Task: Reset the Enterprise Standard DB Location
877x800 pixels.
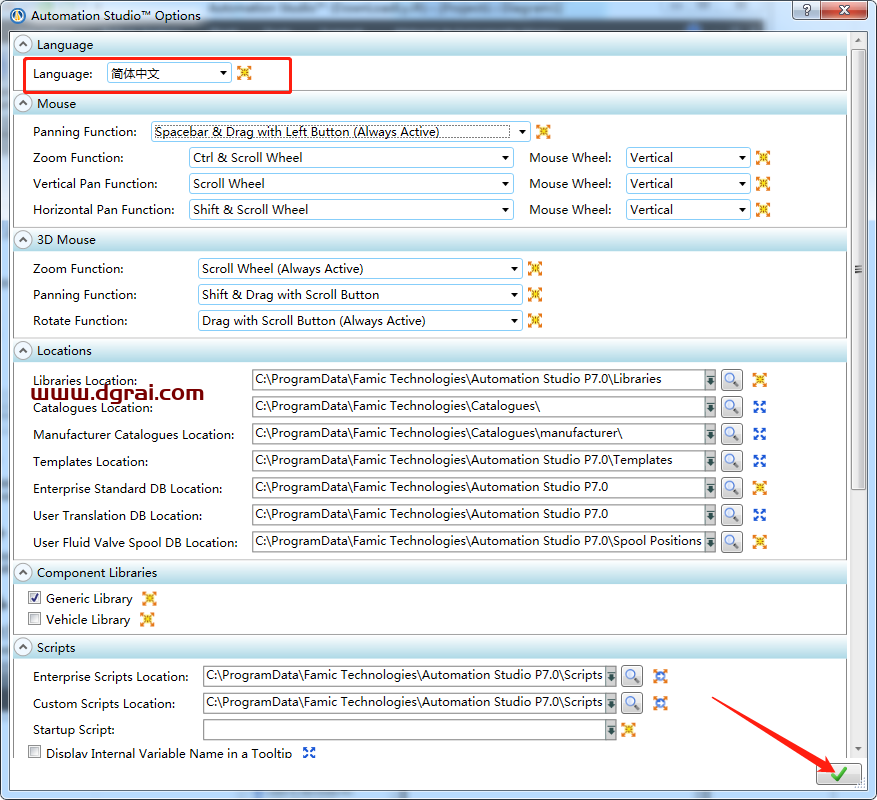Action: [x=759, y=488]
